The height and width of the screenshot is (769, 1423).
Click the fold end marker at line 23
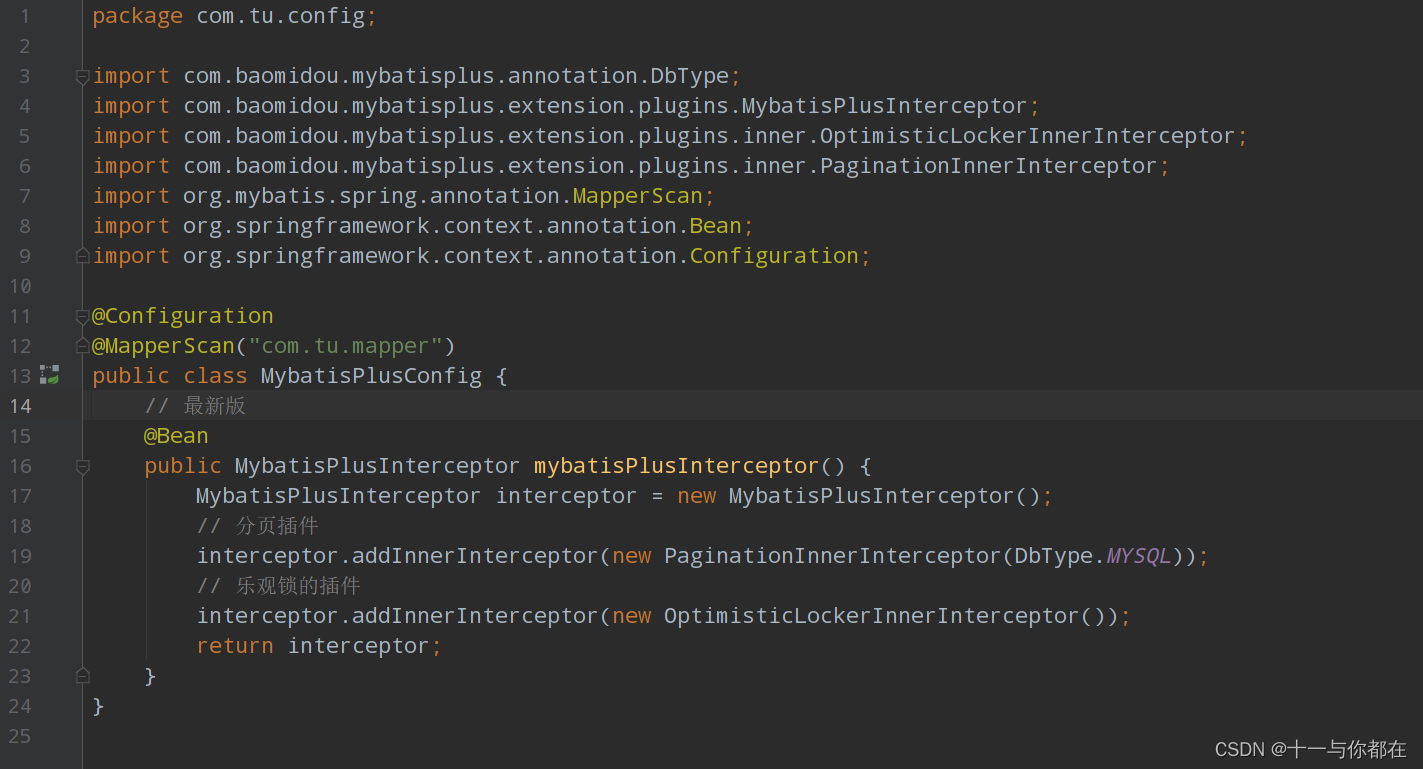tap(83, 676)
